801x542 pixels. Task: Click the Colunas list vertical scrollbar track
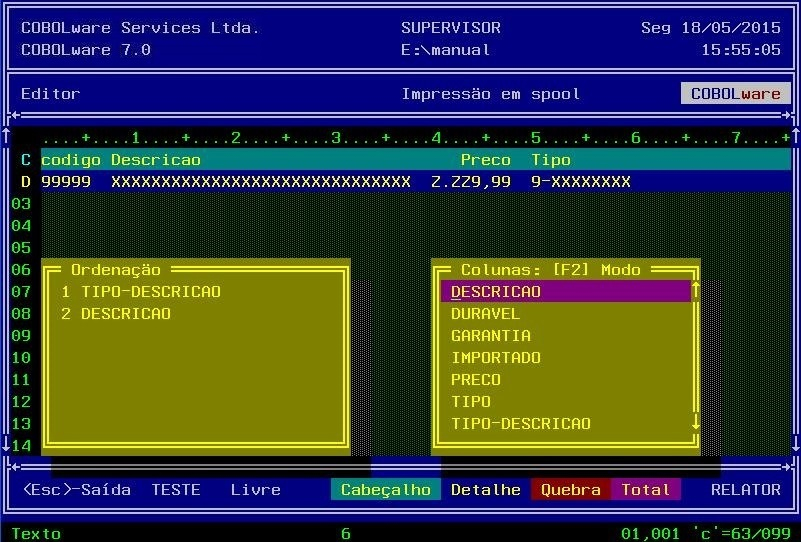695,357
